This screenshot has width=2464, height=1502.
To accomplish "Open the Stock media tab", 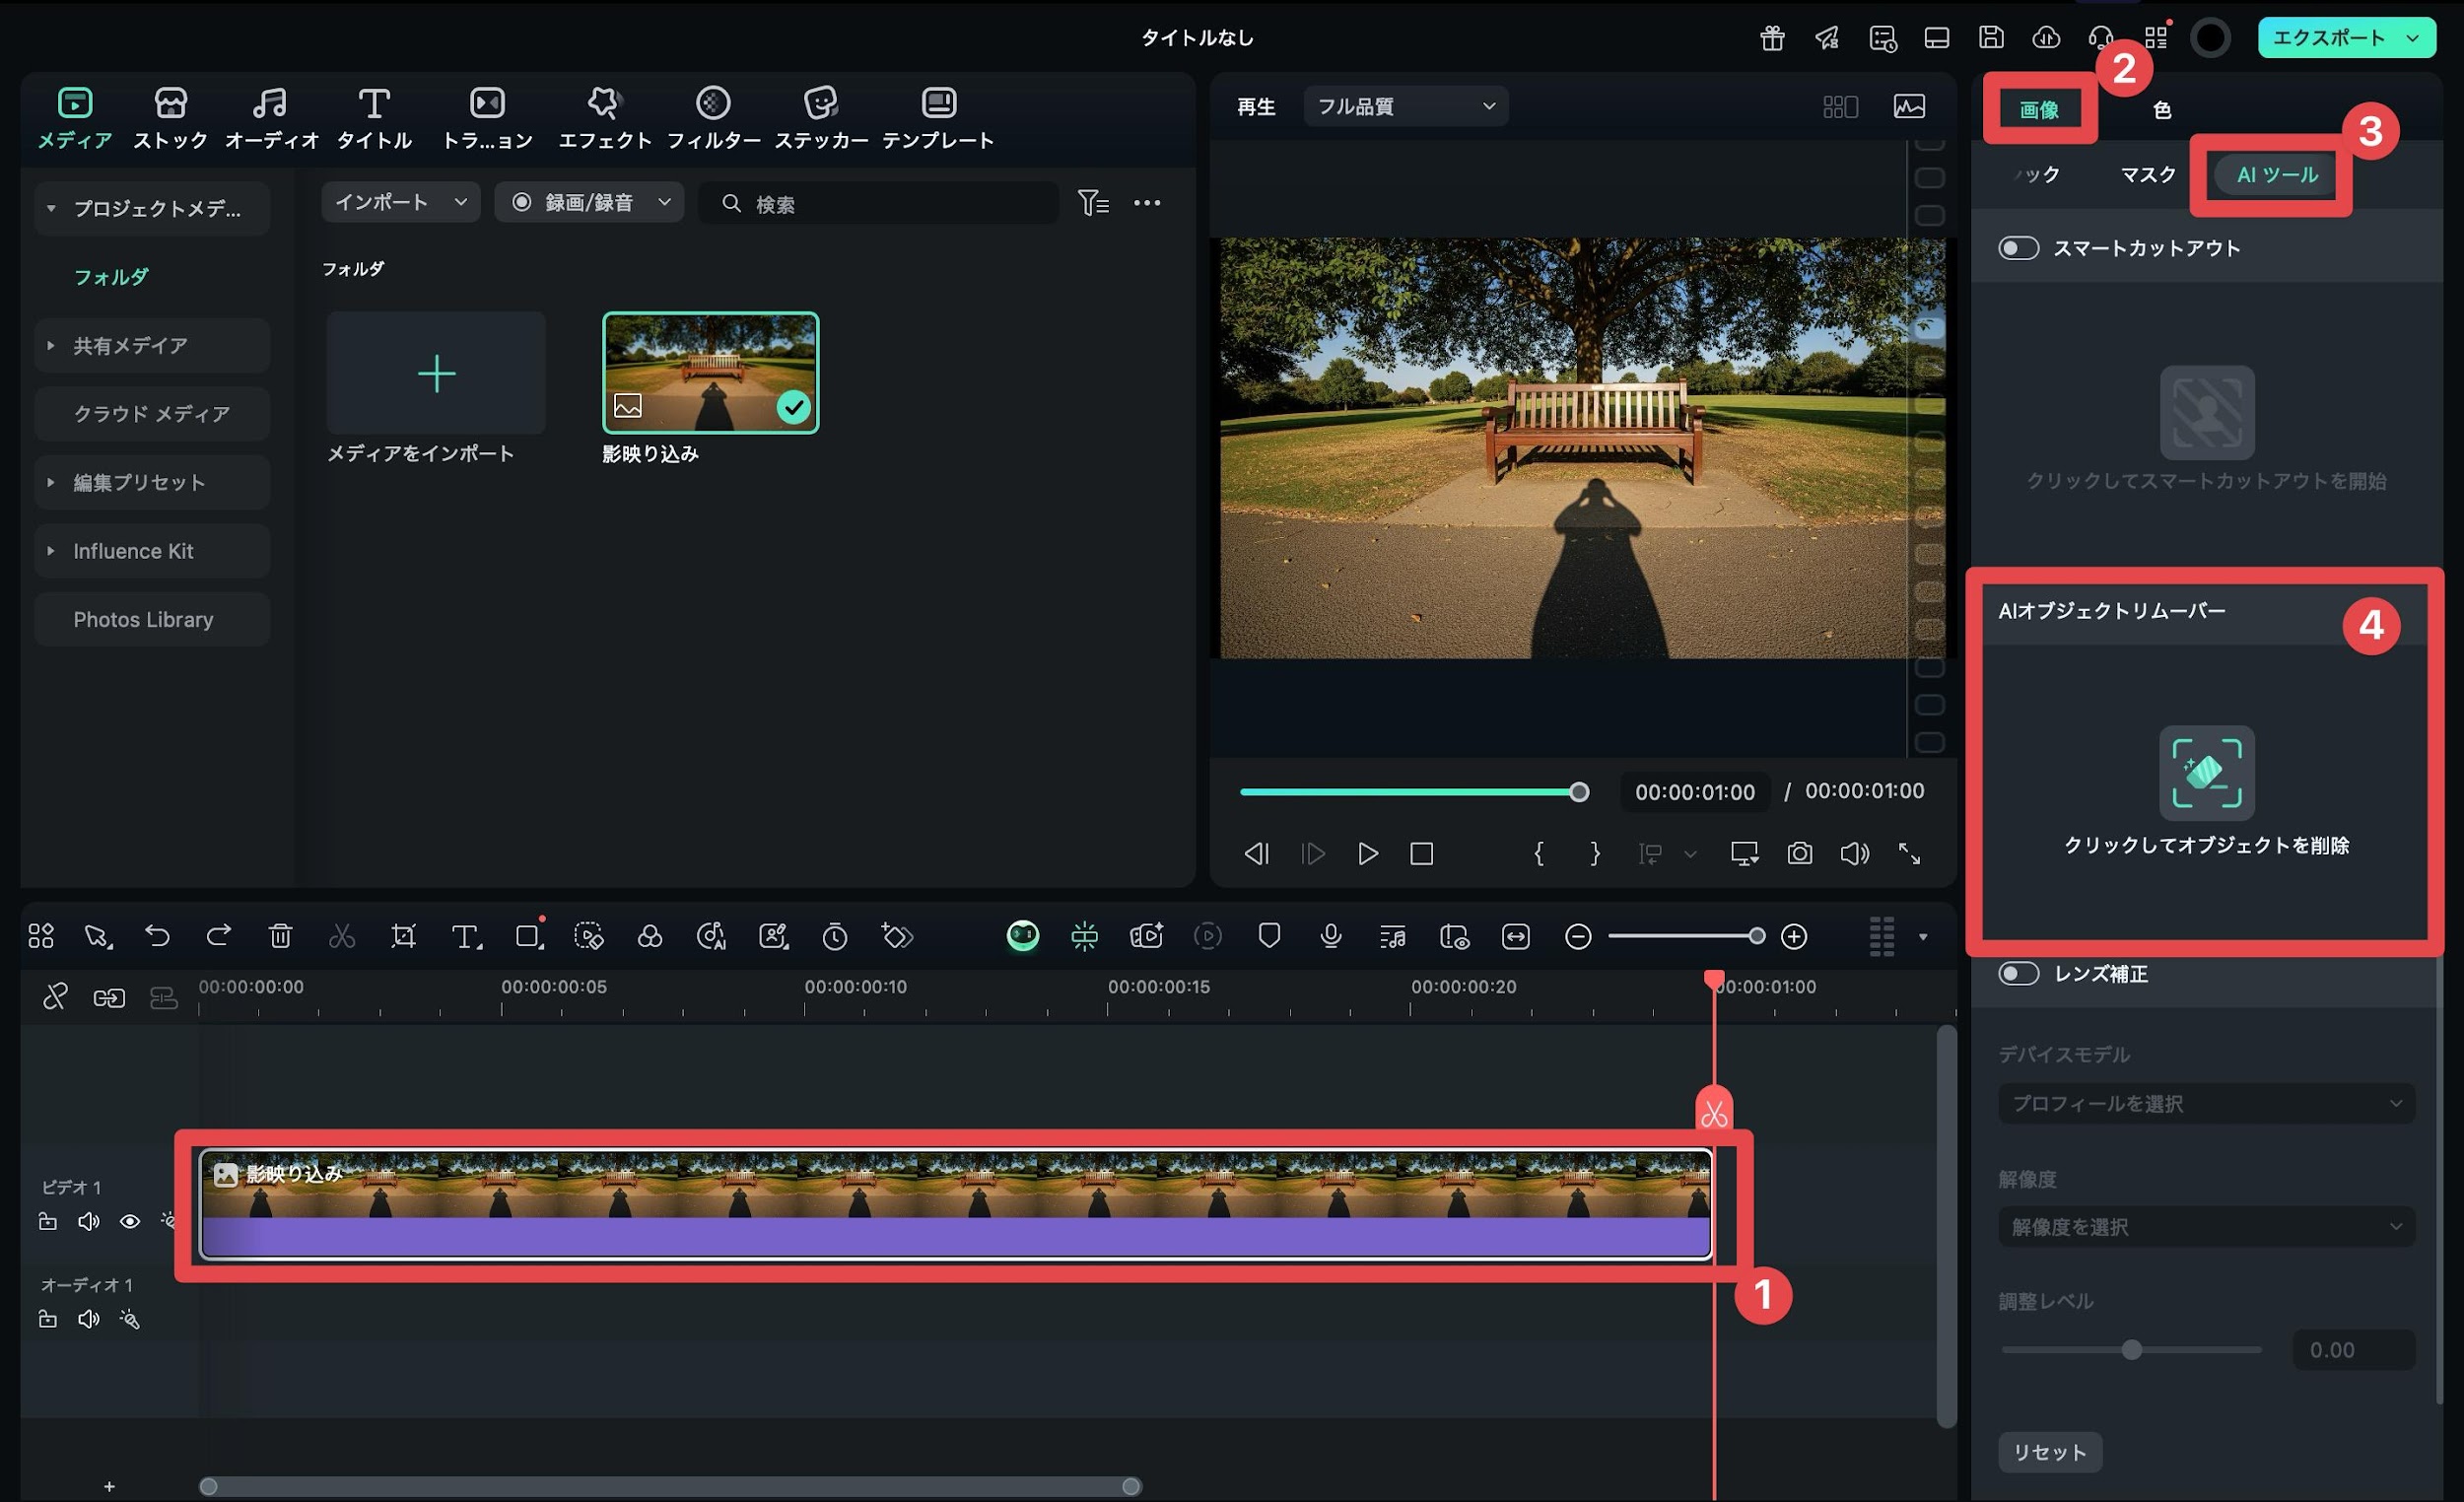I will tap(170, 118).
